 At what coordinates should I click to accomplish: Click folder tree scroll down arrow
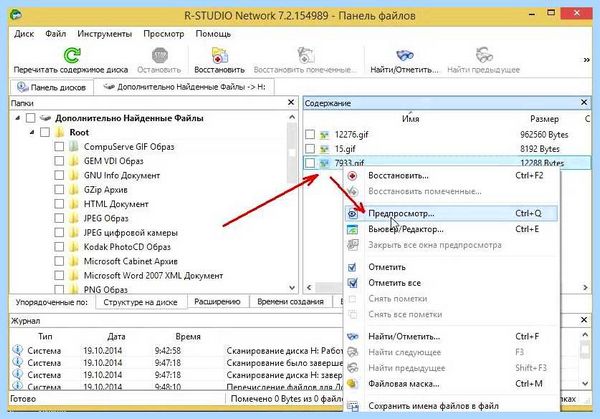point(292,287)
